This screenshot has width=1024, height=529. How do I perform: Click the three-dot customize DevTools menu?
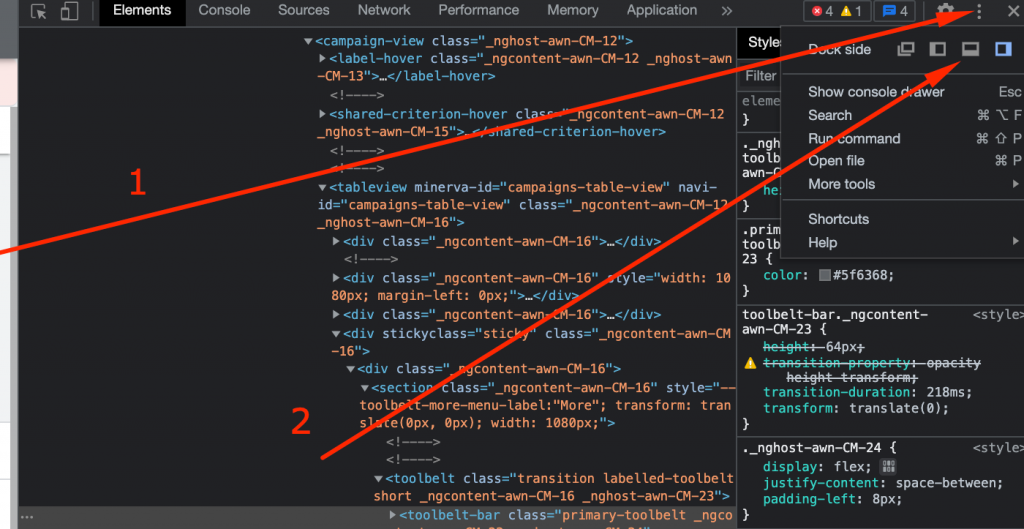coord(979,11)
